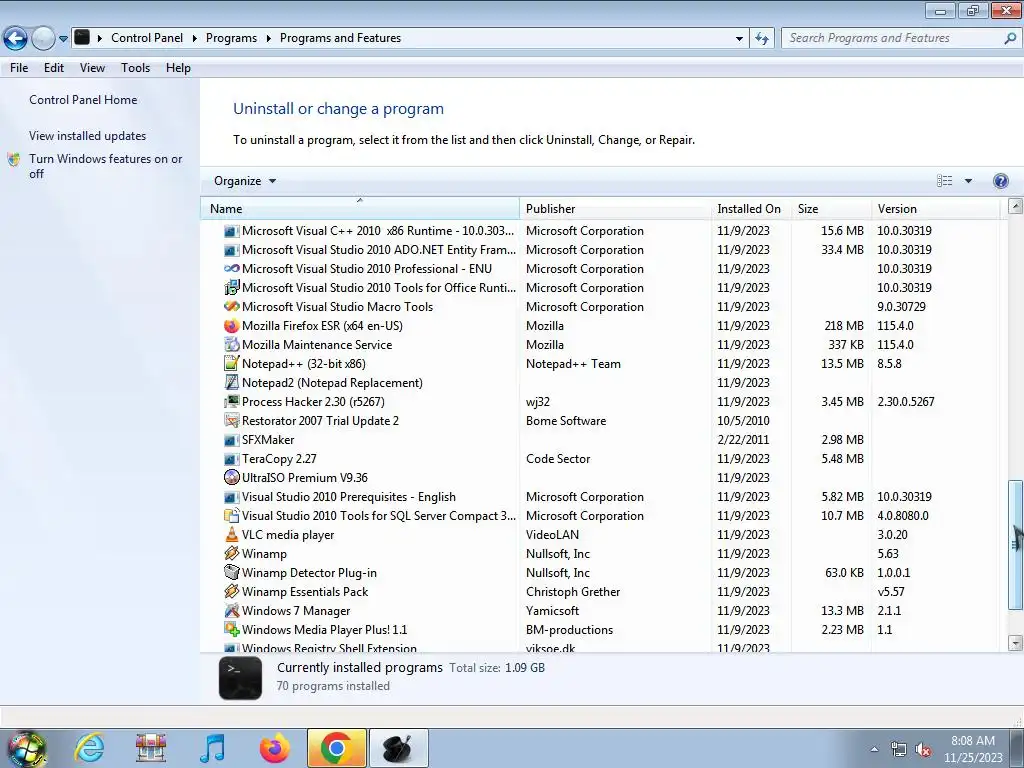The width and height of the screenshot is (1024, 768).
Task: Sort by the Version column header
Action: [x=936, y=208]
